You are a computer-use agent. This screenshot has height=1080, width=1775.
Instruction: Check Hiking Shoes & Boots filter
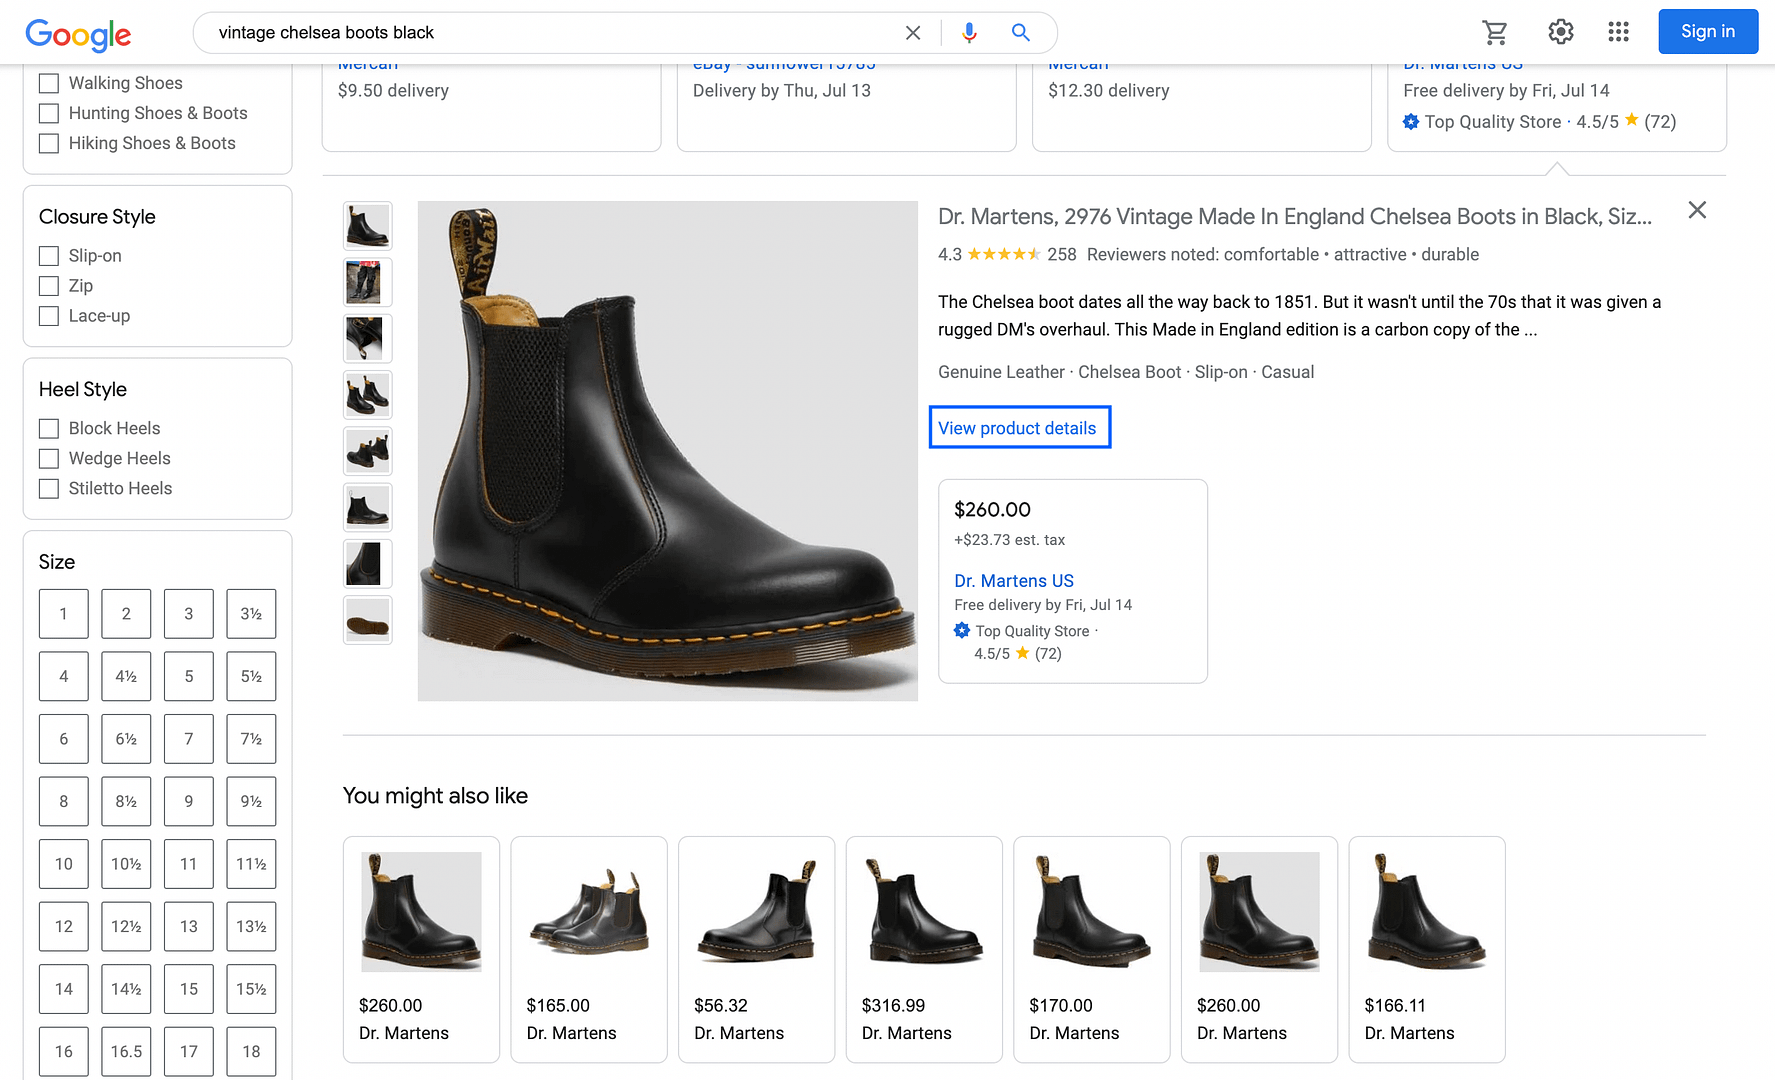pyautogui.click(x=49, y=143)
